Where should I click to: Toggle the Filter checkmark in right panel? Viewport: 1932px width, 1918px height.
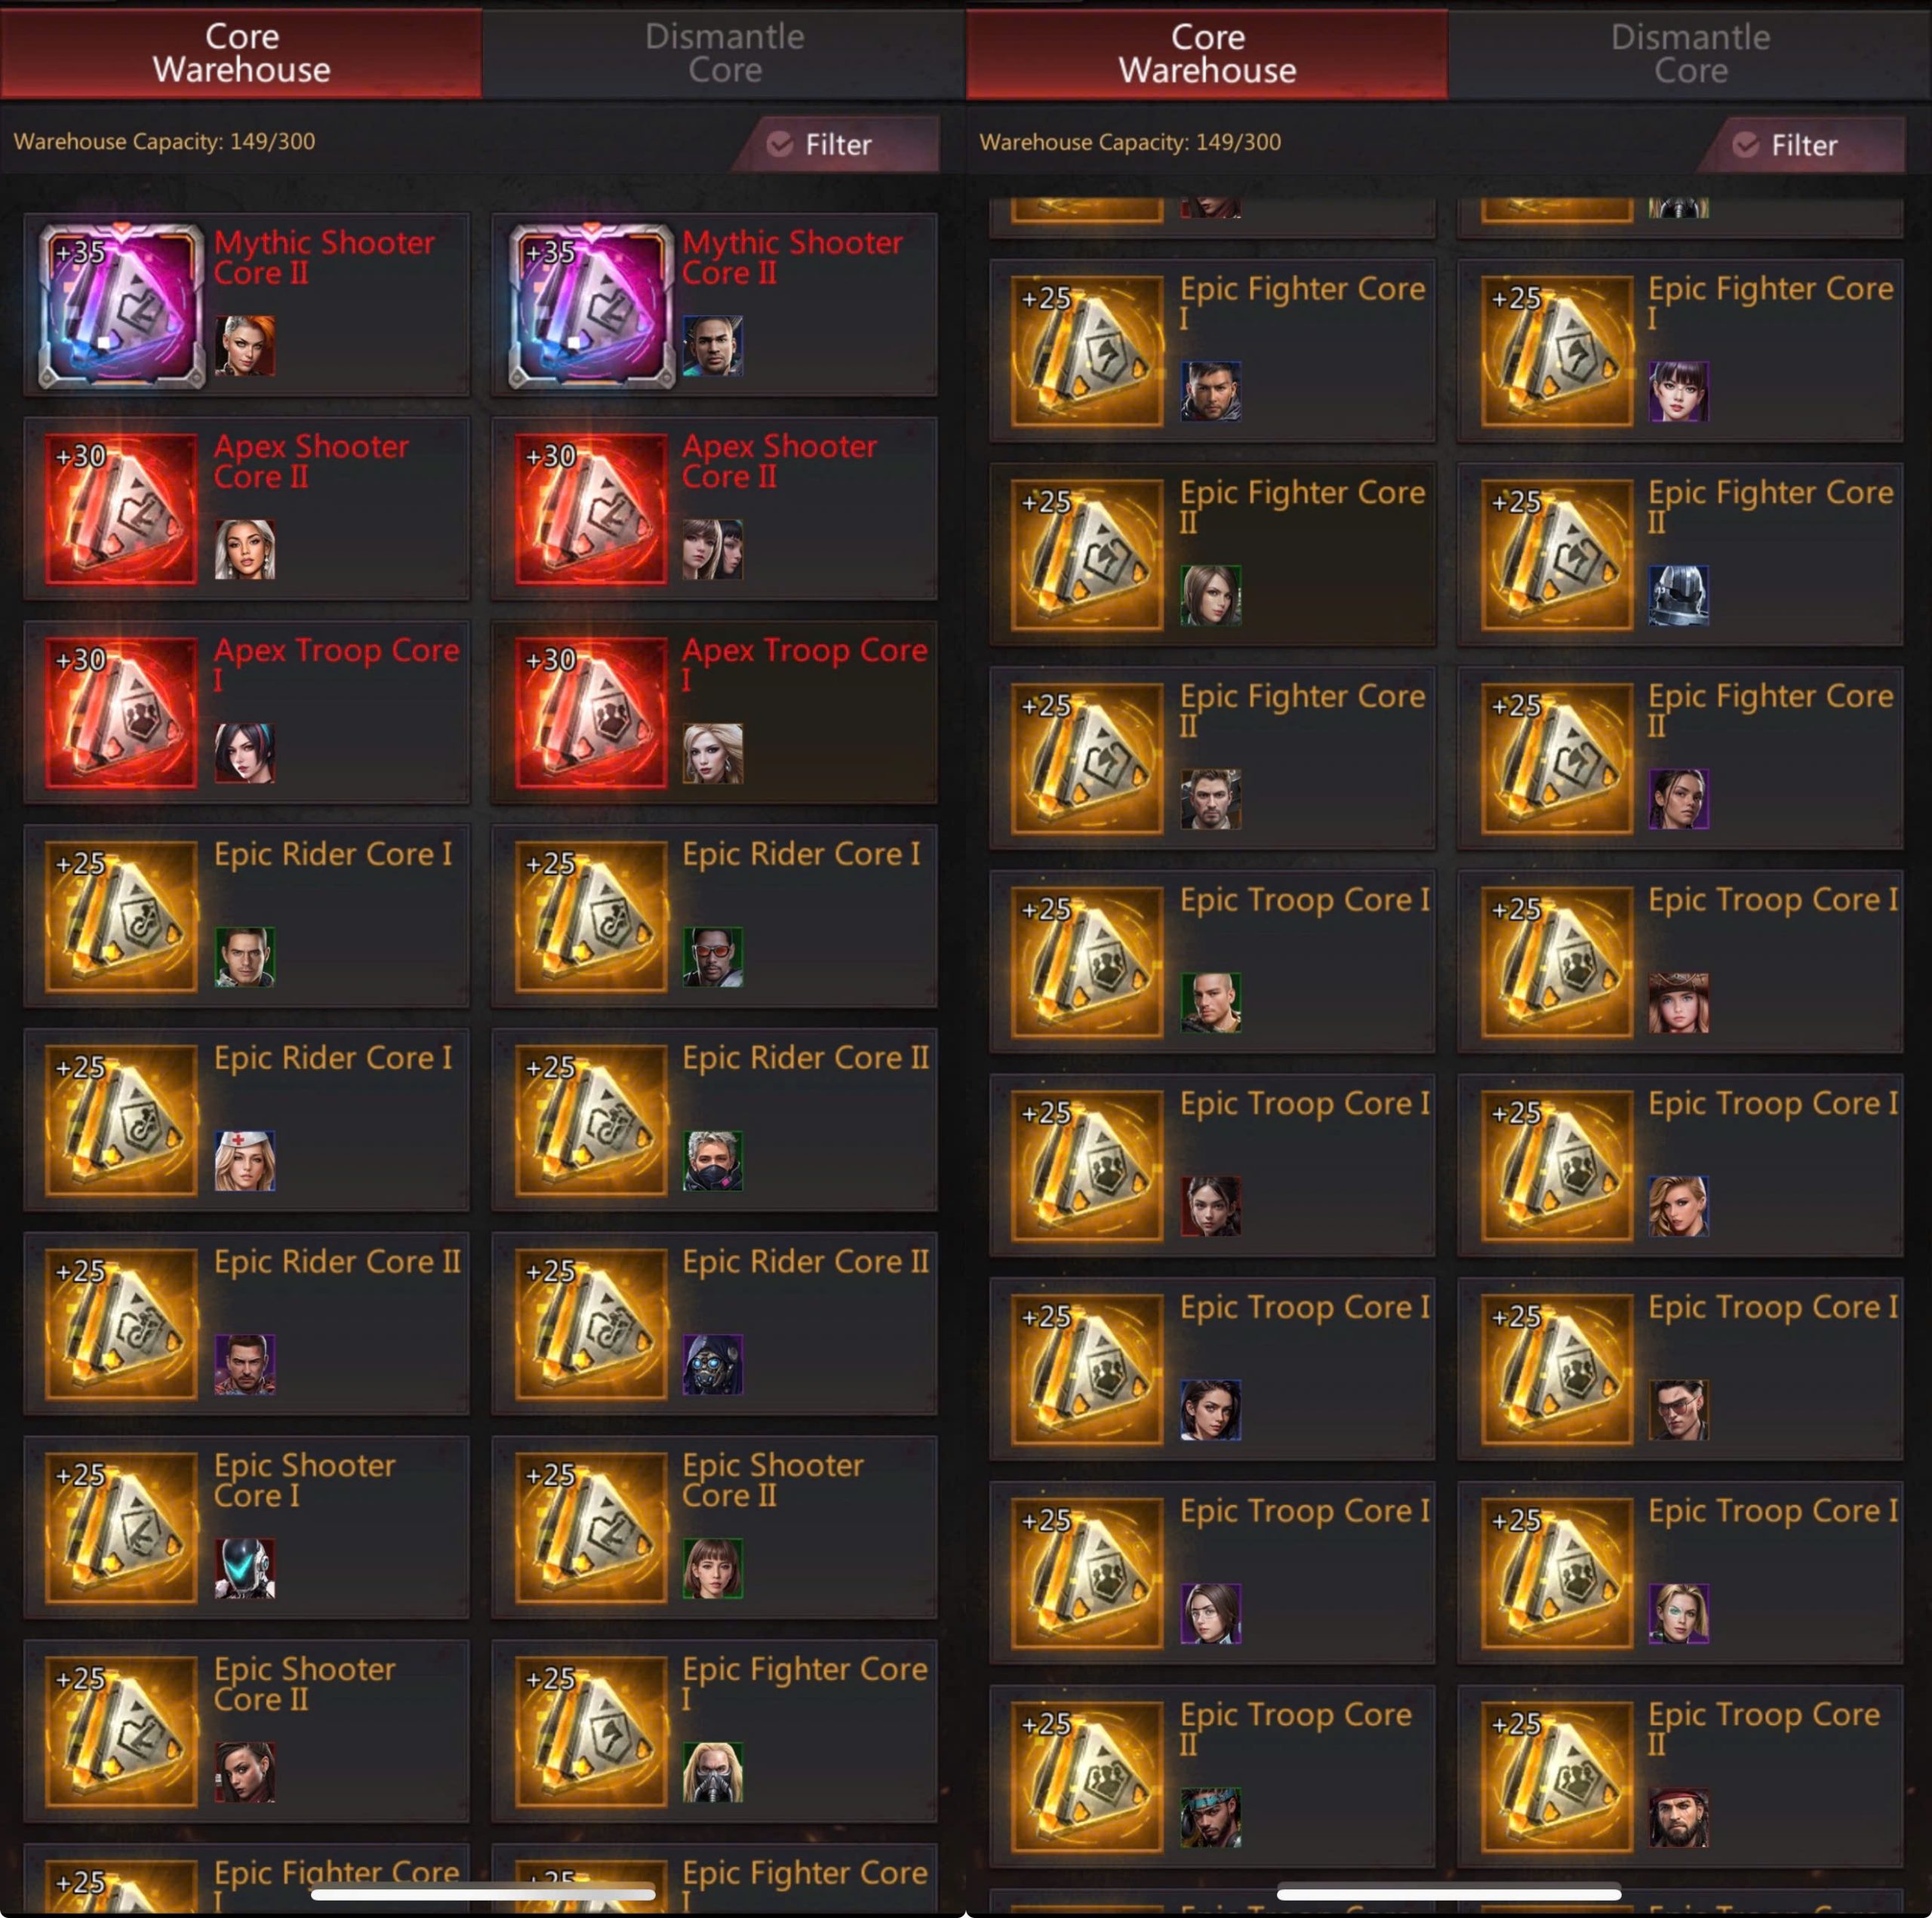tap(1746, 145)
